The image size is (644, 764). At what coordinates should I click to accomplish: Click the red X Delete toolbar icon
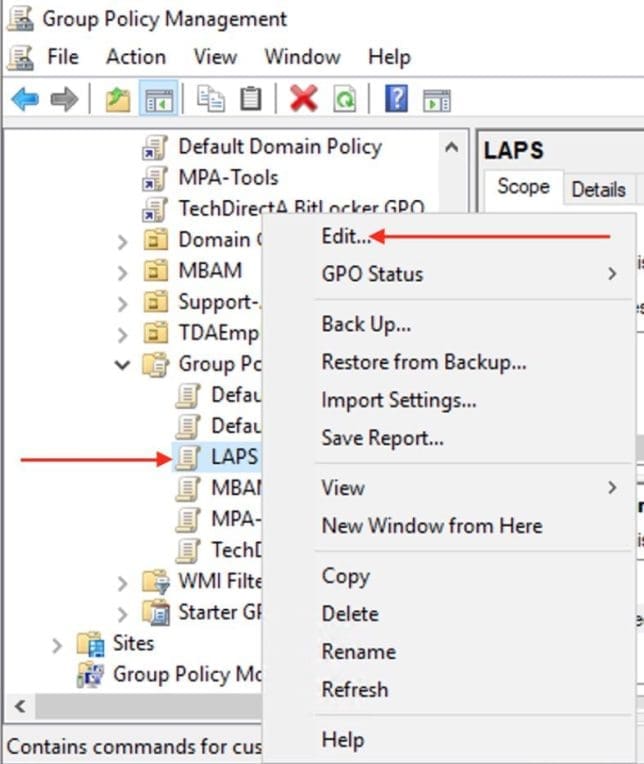(303, 99)
